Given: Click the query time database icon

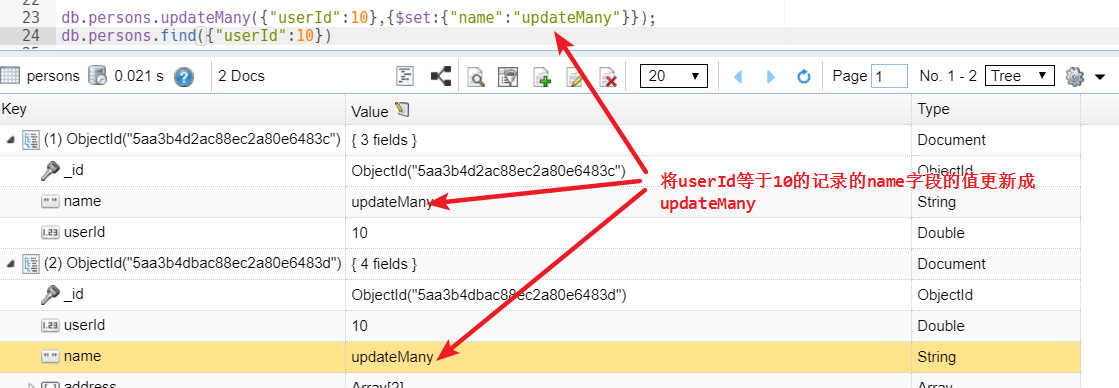Looking at the screenshot, I should 97,76.
